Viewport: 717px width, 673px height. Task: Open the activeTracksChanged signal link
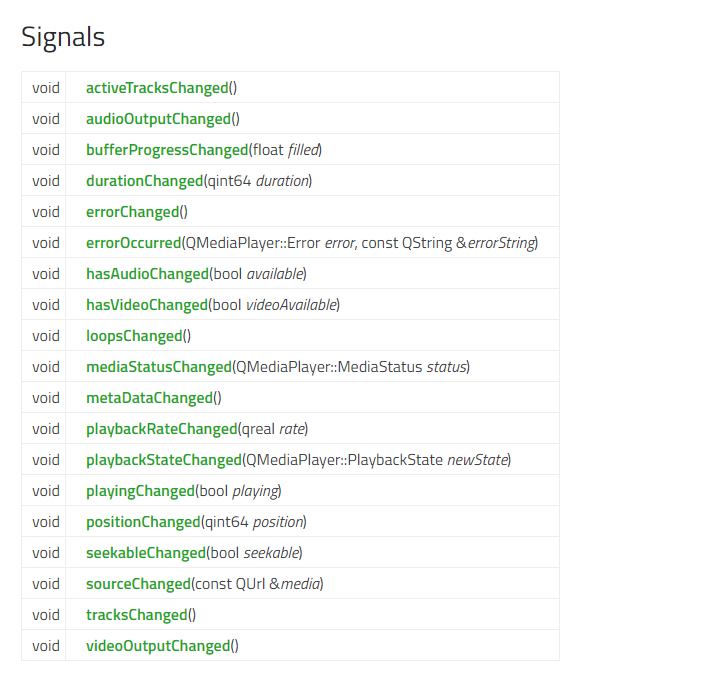click(x=157, y=88)
